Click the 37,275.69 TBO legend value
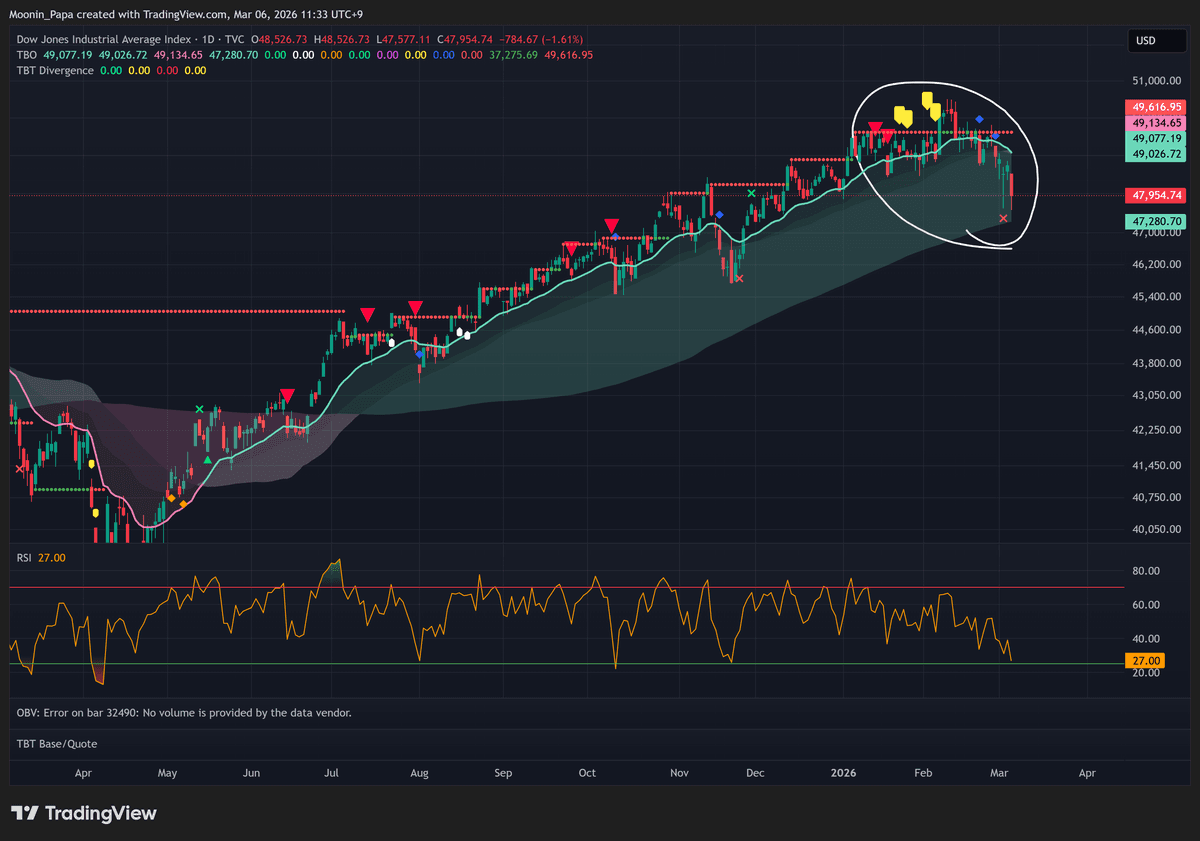This screenshot has width=1200, height=841. pyautogui.click(x=513, y=55)
